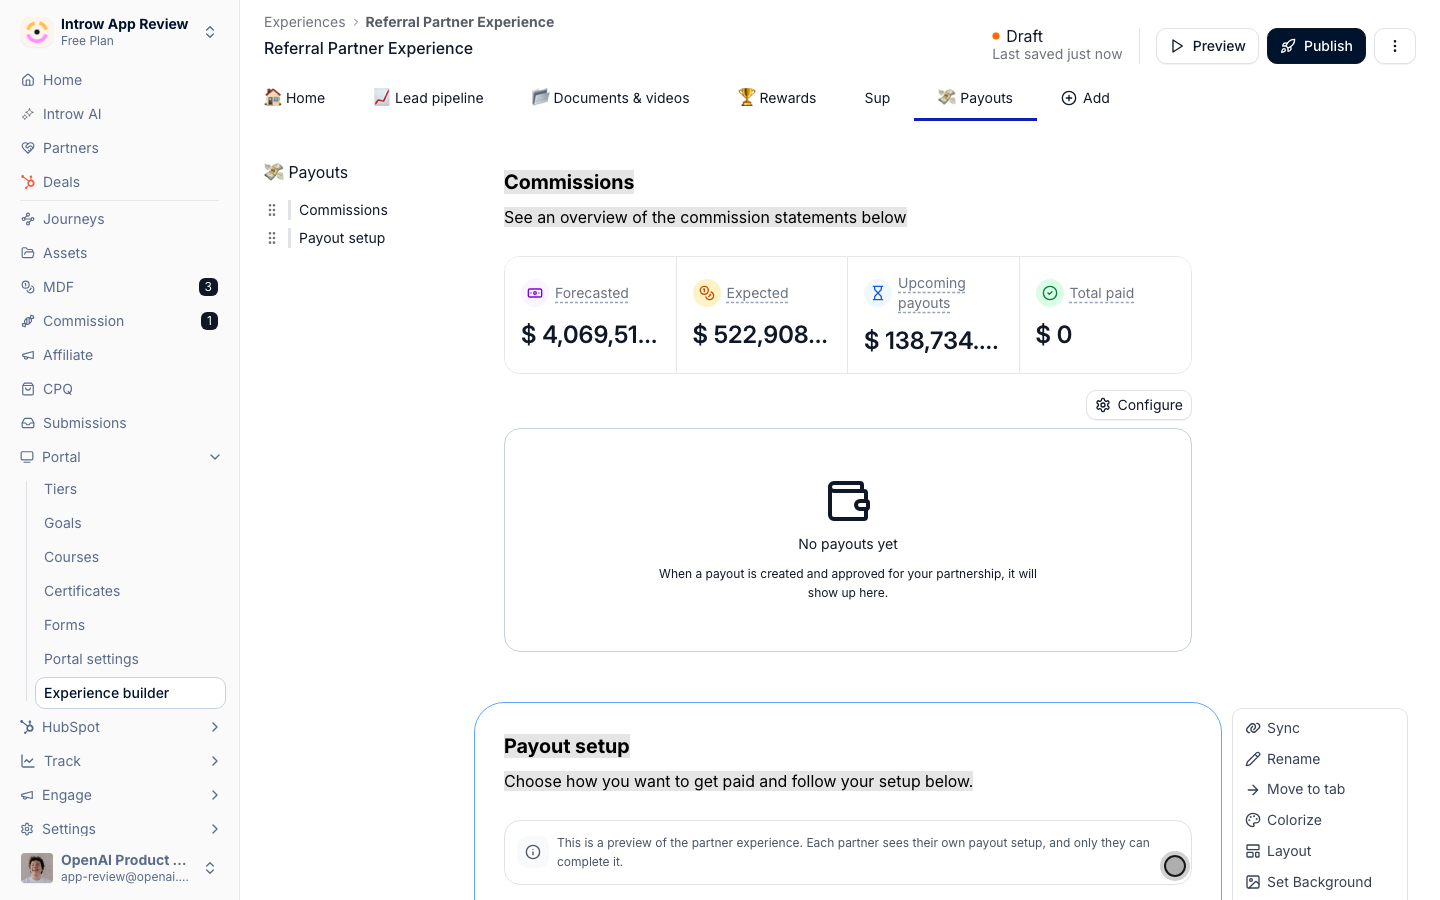The image size is (1440, 900).
Task: Click the Forecasted stat icon
Action: click(535, 293)
